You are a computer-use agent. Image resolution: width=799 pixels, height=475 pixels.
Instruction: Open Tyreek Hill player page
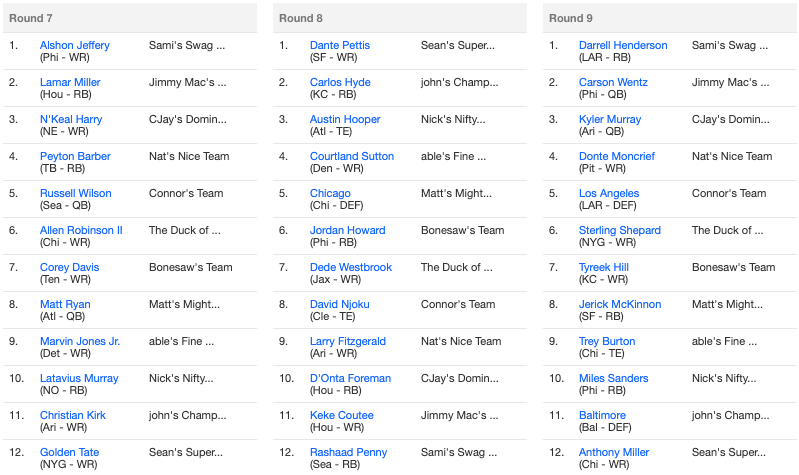tap(603, 267)
